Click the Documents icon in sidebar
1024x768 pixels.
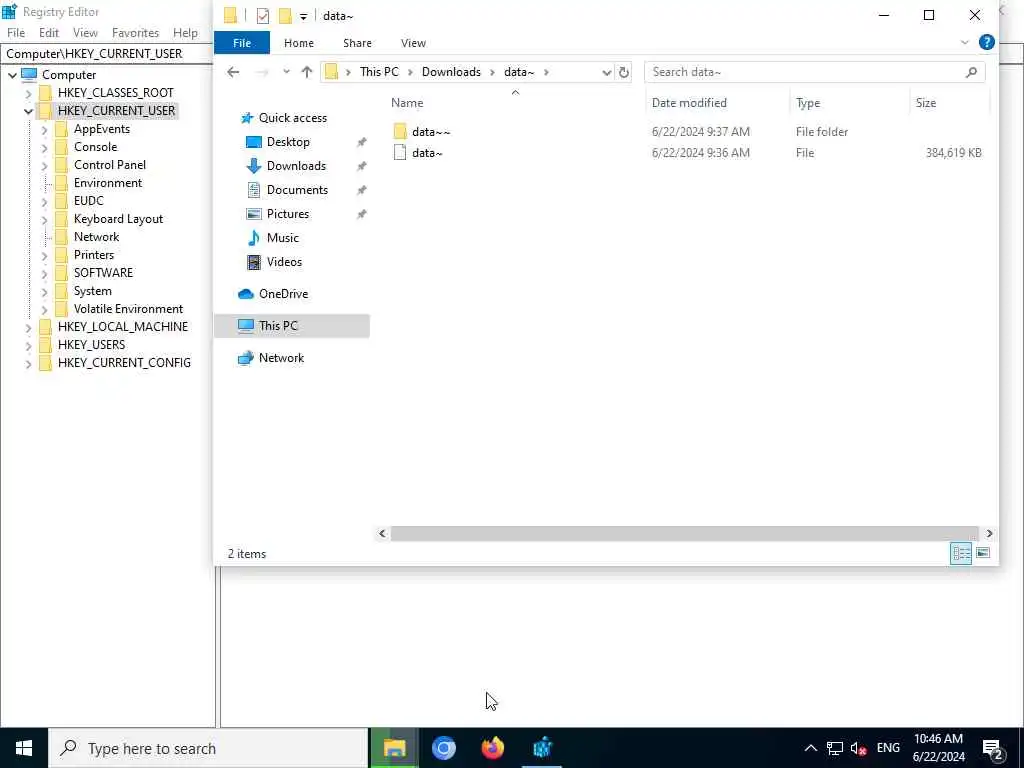(253, 190)
